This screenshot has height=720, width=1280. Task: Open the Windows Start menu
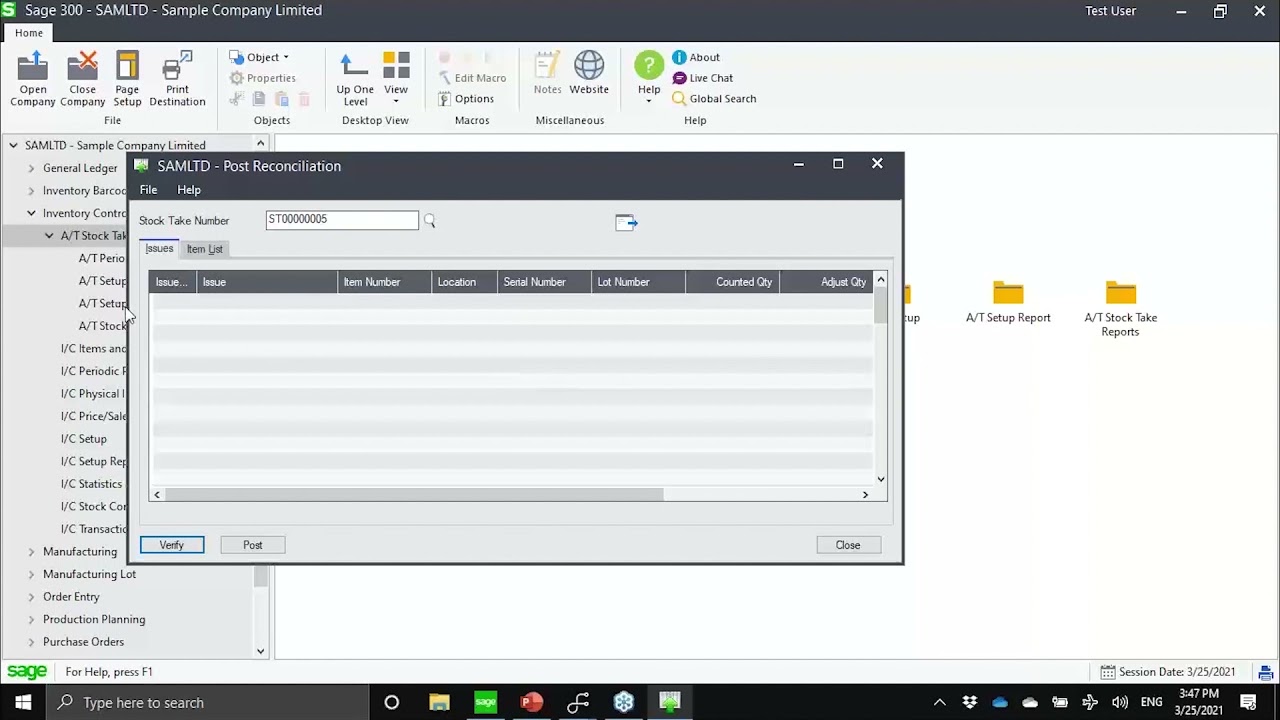[23, 702]
